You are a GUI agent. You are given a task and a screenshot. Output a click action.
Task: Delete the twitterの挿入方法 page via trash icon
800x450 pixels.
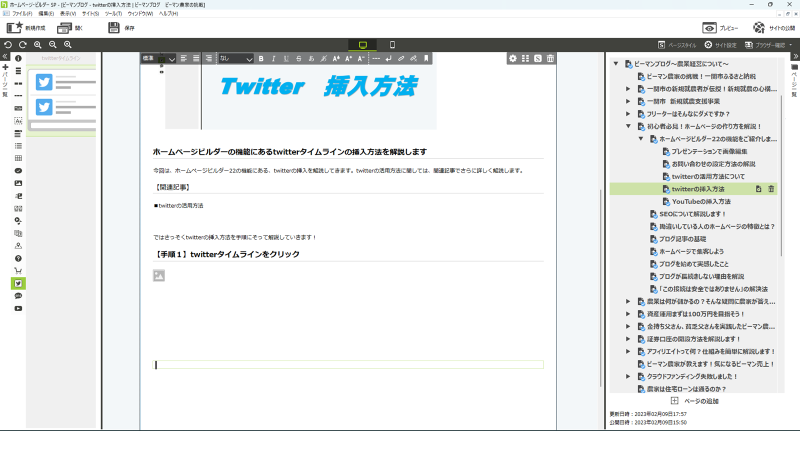click(771, 188)
